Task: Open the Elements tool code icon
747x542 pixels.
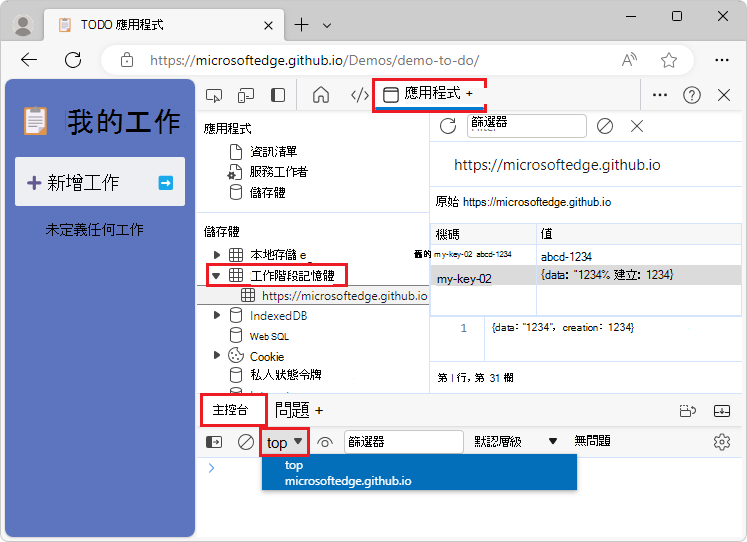Action: [x=359, y=95]
